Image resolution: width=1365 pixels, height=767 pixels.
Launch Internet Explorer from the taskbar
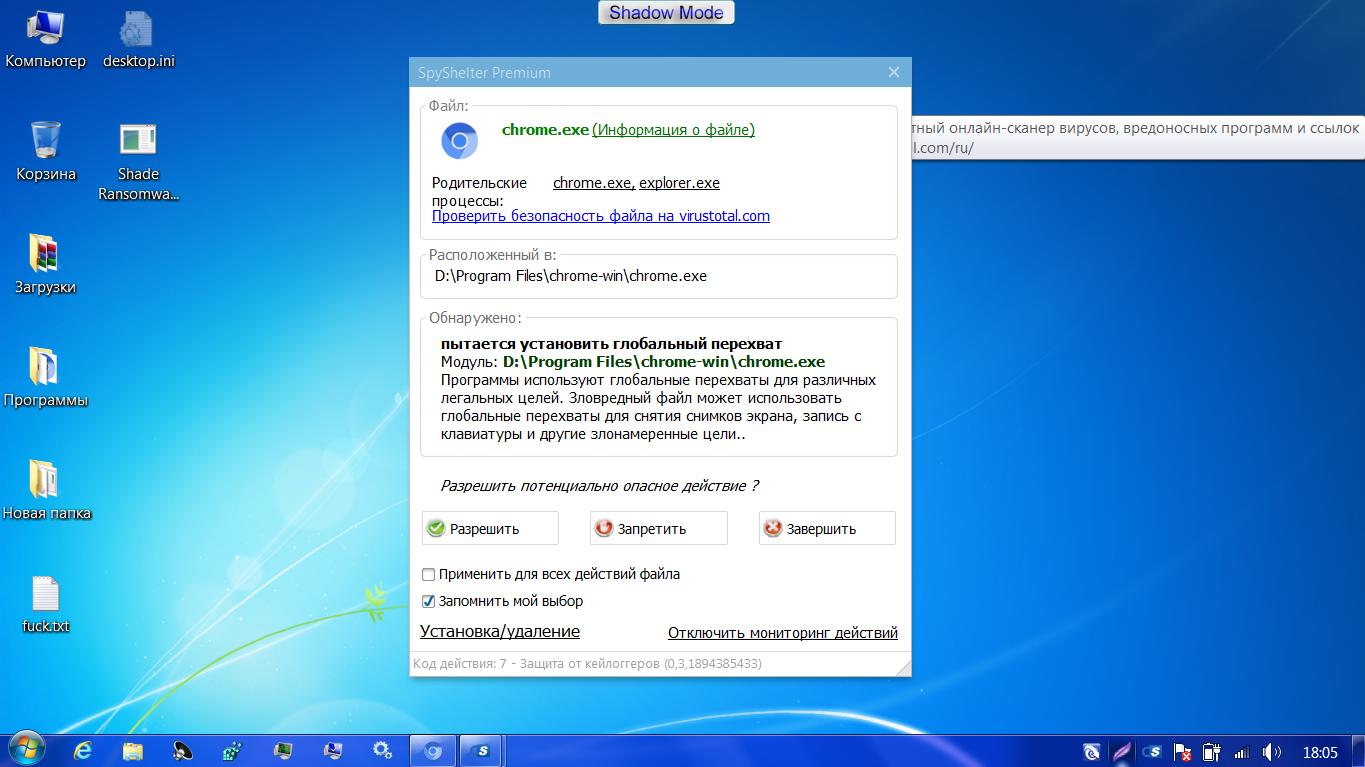[83, 750]
